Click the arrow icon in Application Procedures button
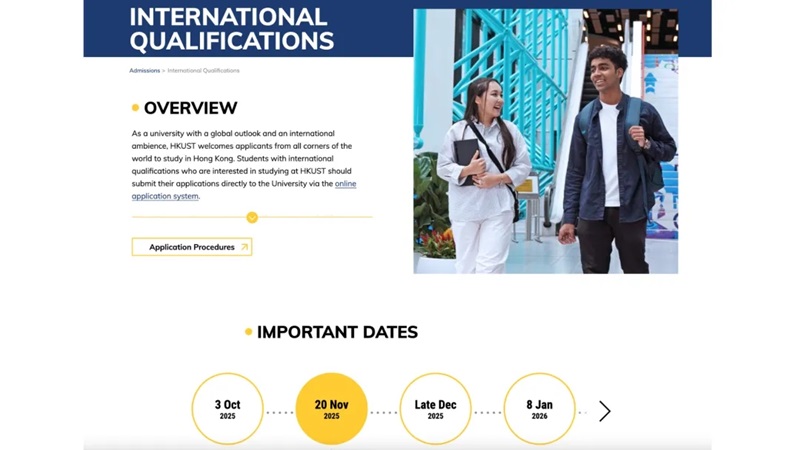 pyautogui.click(x=244, y=247)
